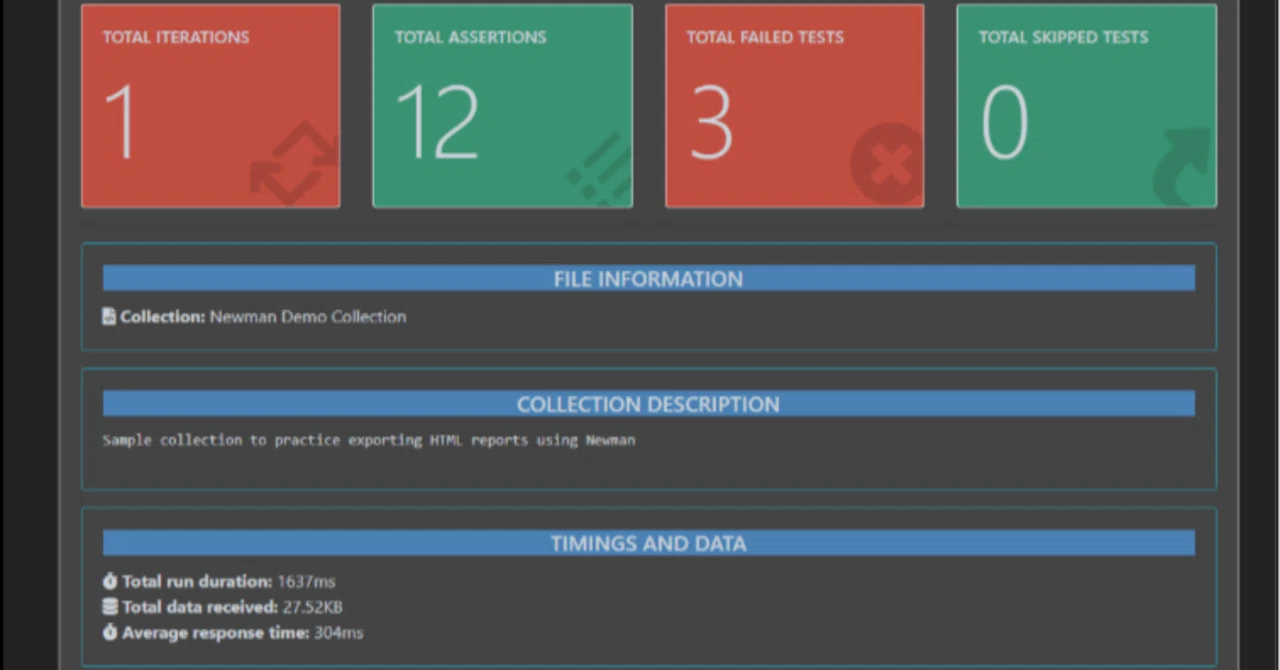The height and width of the screenshot is (670, 1280).
Task: Click the Sample collection description text
Action: pos(369,440)
